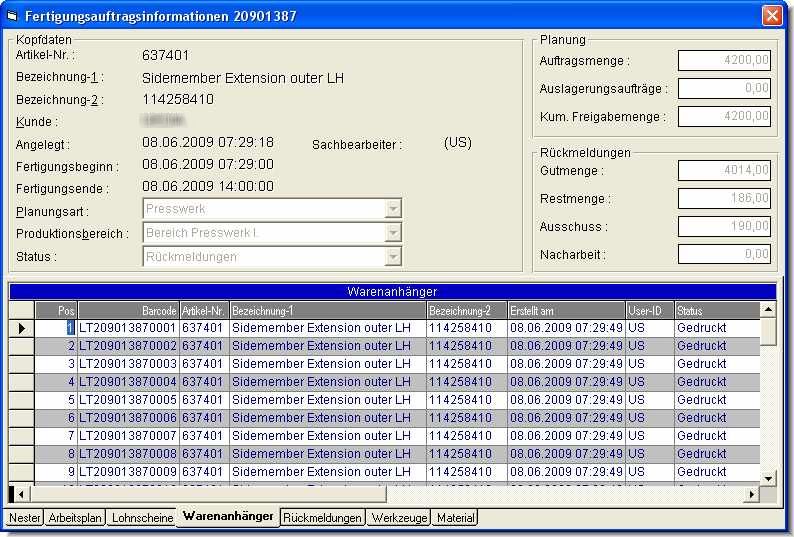Image resolution: width=794 pixels, height=537 pixels.
Task: Select row with barcode LT209013870004
Action: pos(129,382)
